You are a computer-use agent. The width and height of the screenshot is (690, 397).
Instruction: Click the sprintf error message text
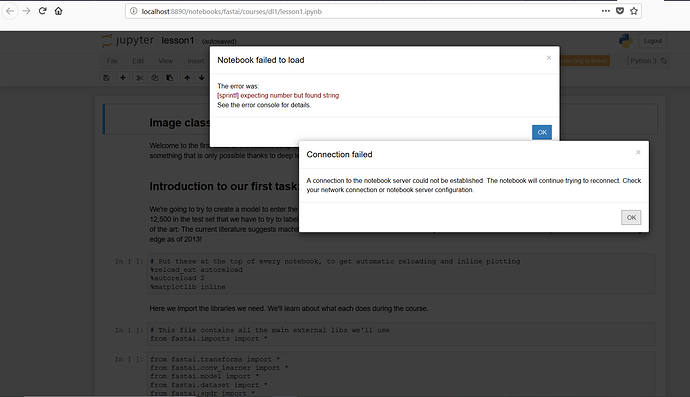tap(278, 96)
